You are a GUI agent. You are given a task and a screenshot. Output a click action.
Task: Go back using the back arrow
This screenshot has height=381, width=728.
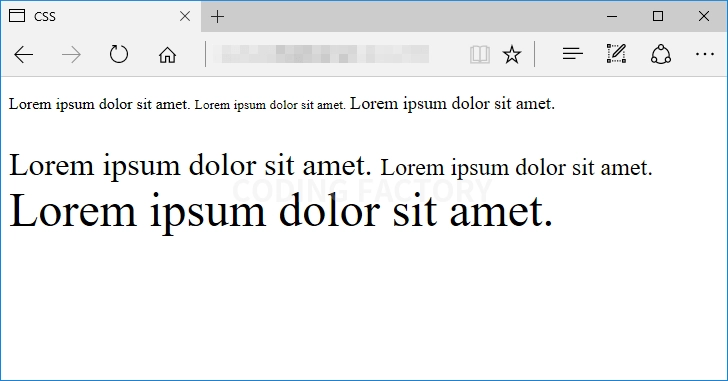coord(24,55)
